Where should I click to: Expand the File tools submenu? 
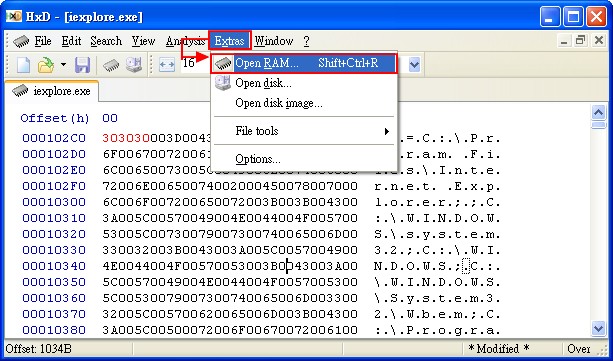click(304, 131)
